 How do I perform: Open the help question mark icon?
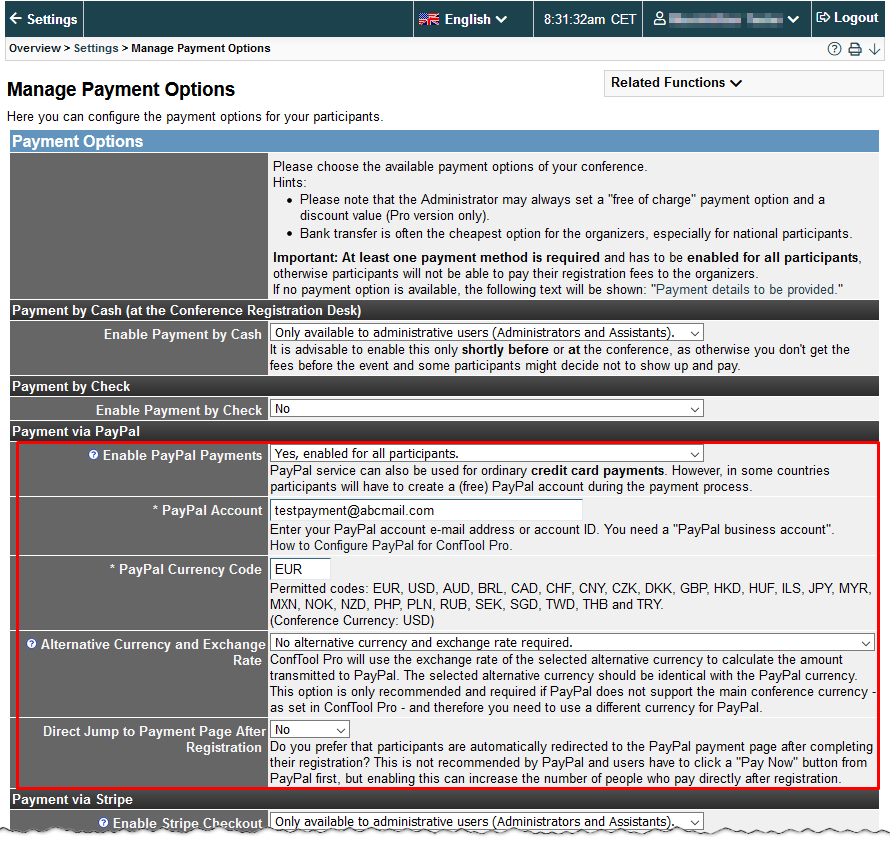coord(834,49)
